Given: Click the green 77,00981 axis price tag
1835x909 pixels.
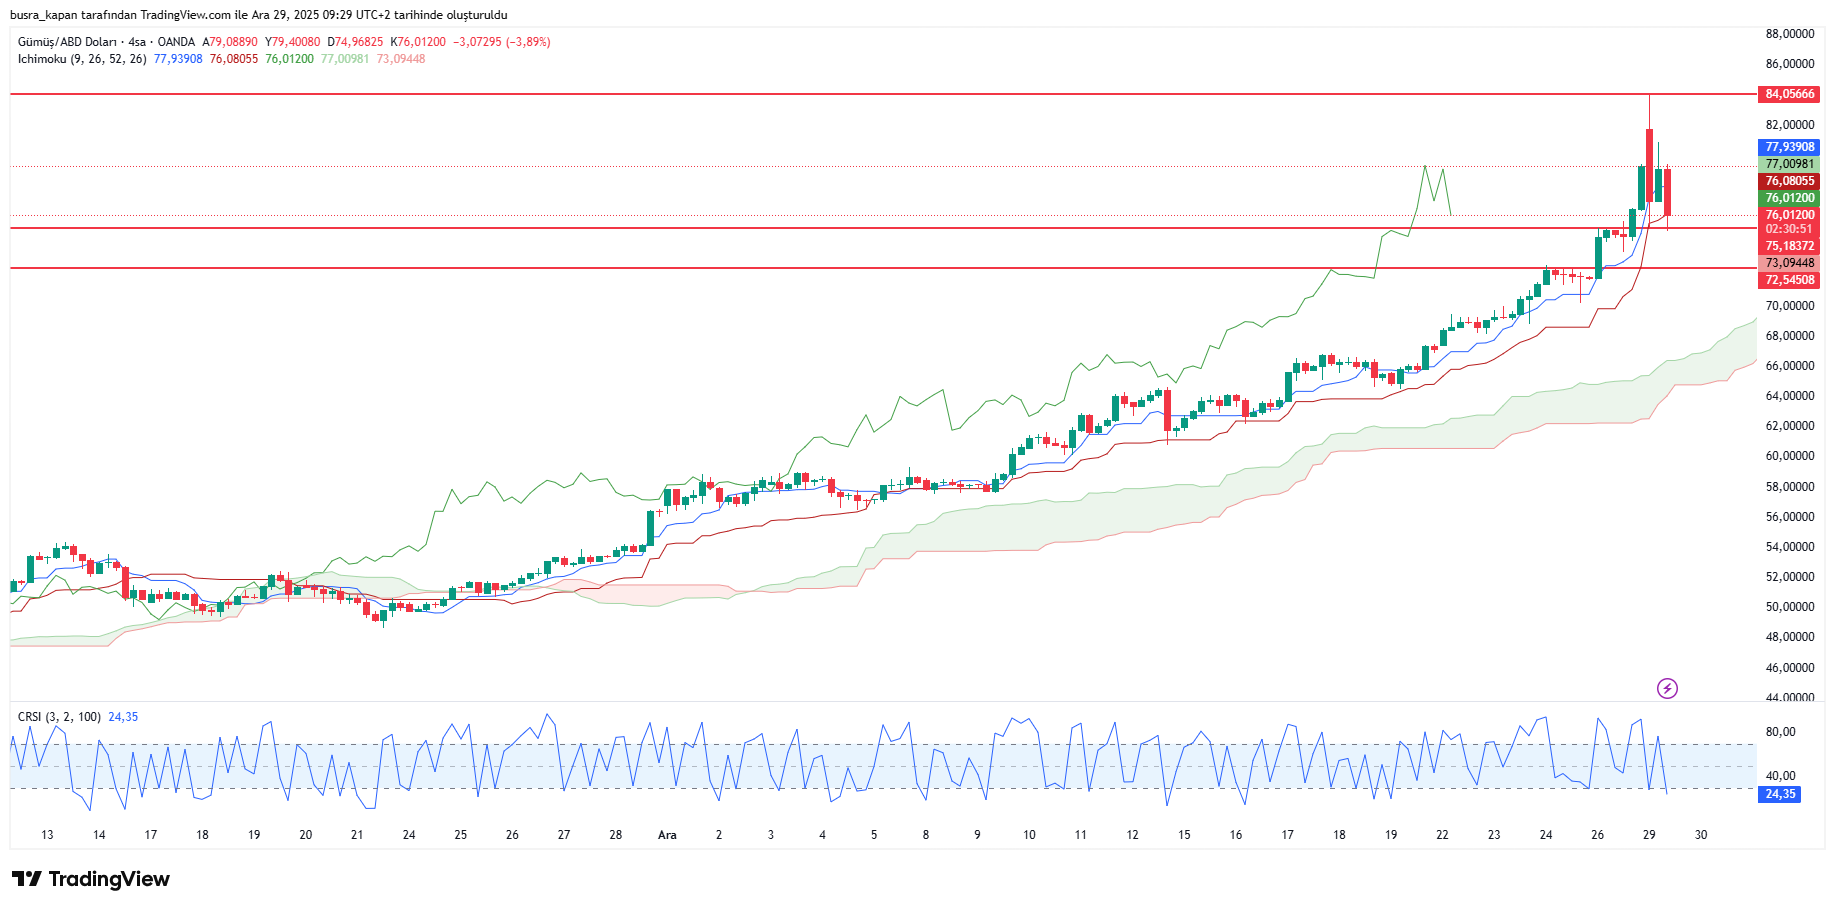Looking at the screenshot, I should pos(1789,164).
